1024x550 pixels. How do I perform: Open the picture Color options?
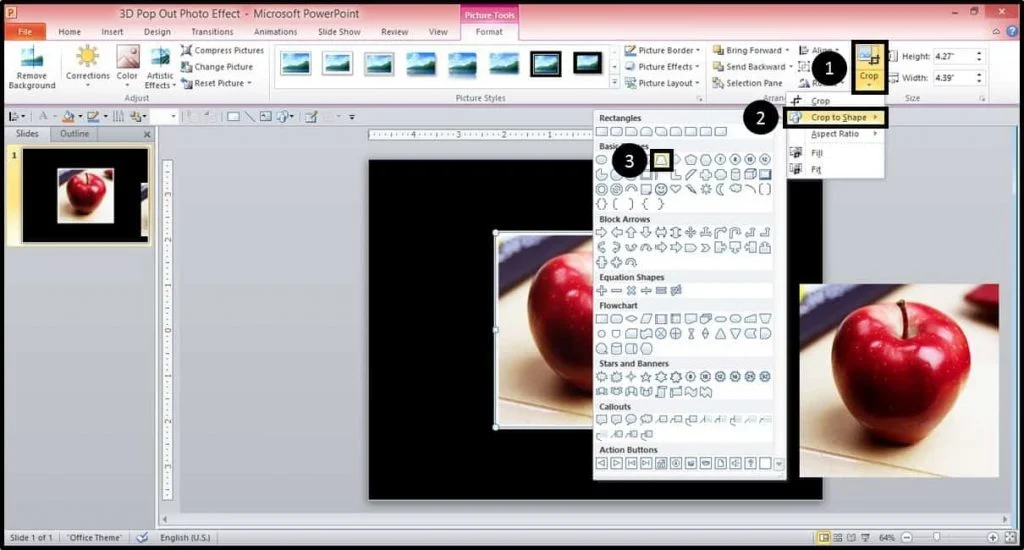[x=127, y=67]
